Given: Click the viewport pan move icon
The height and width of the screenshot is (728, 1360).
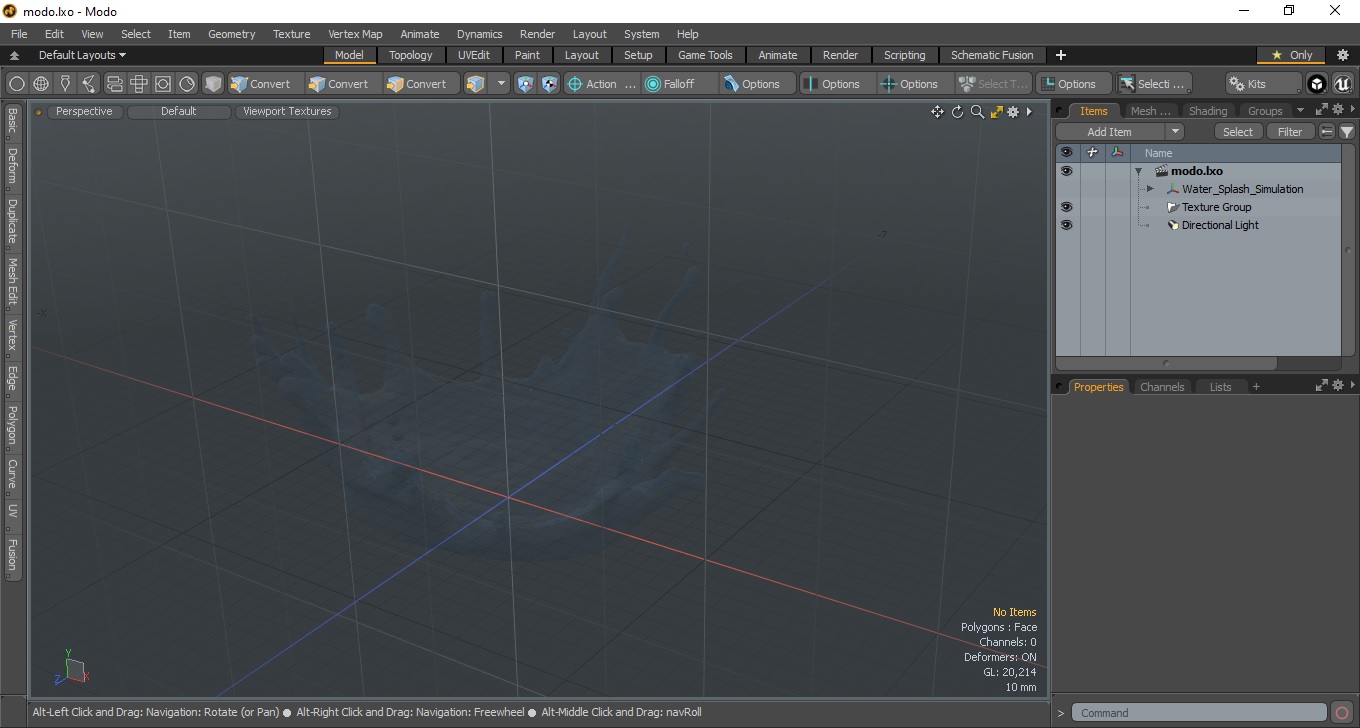Looking at the screenshot, I should [937, 112].
